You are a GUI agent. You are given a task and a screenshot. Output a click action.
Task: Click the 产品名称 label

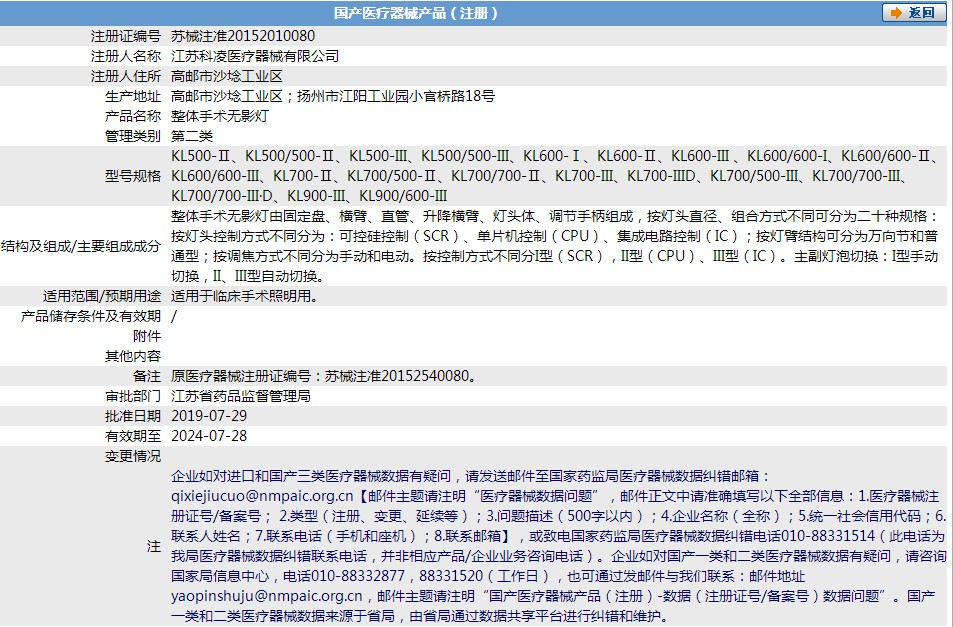coord(133,116)
